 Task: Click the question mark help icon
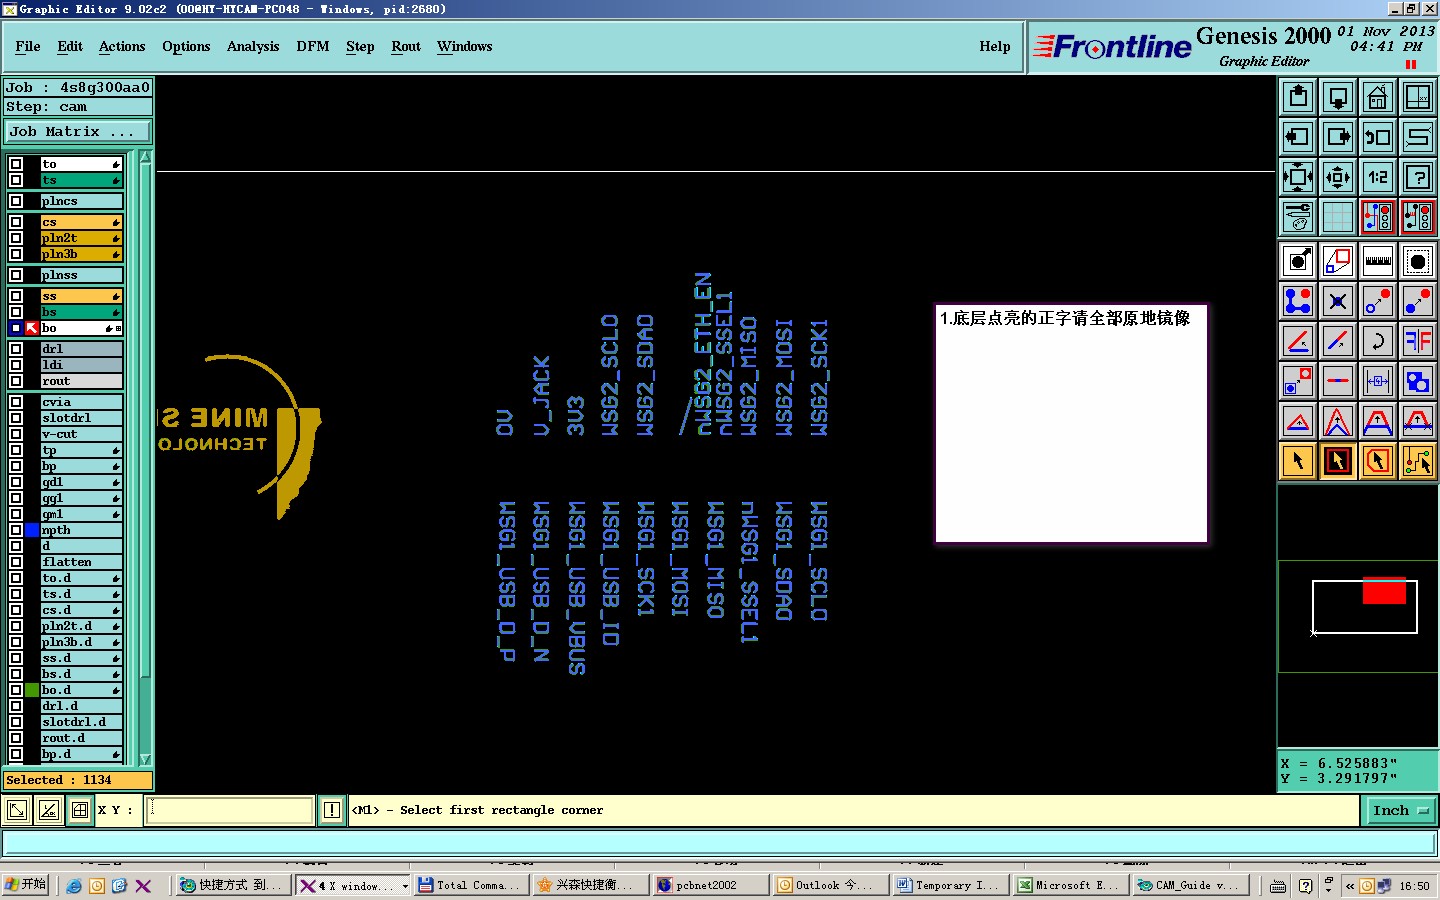point(1418,177)
